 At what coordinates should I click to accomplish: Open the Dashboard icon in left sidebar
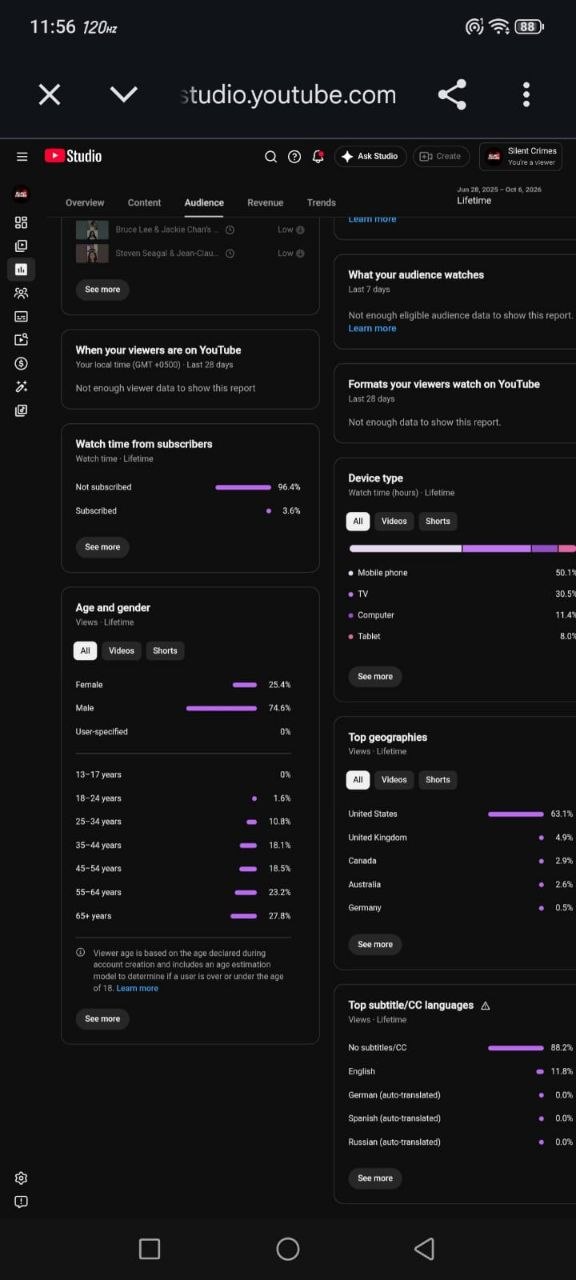21,222
